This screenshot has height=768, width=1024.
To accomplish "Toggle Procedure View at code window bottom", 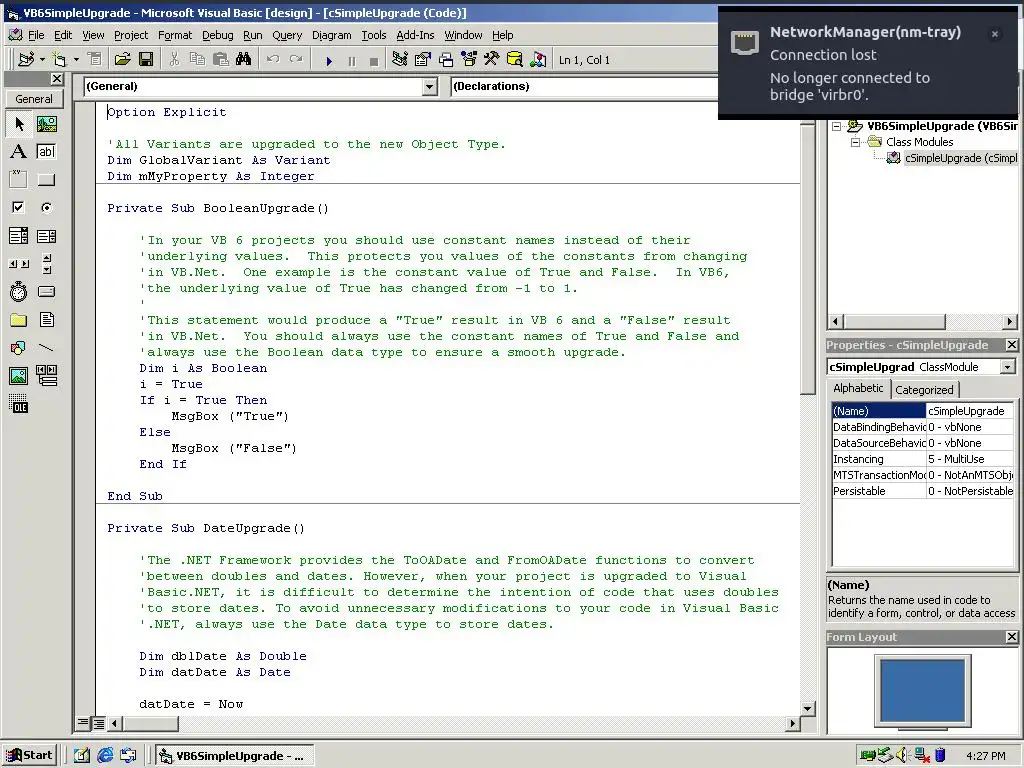I will coord(83,723).
